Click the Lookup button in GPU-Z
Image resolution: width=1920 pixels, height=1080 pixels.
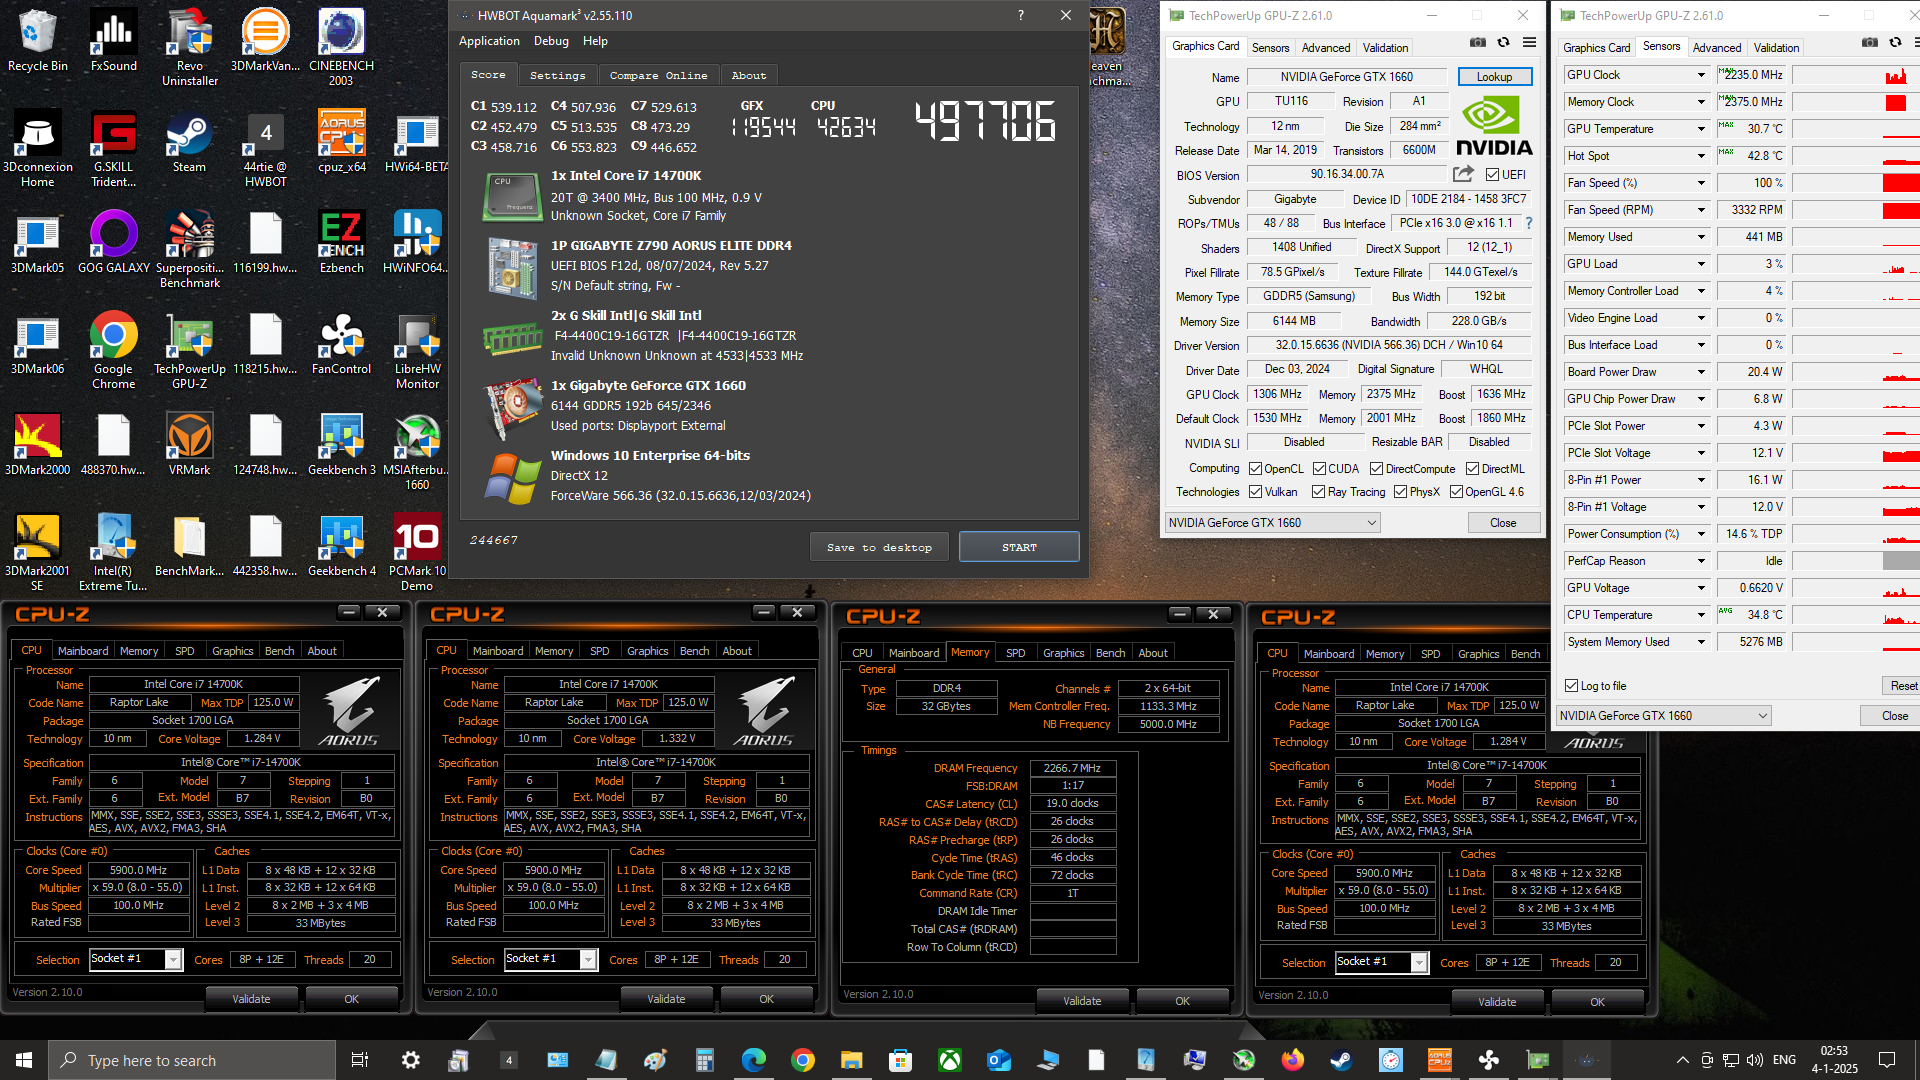[1494, 77]
